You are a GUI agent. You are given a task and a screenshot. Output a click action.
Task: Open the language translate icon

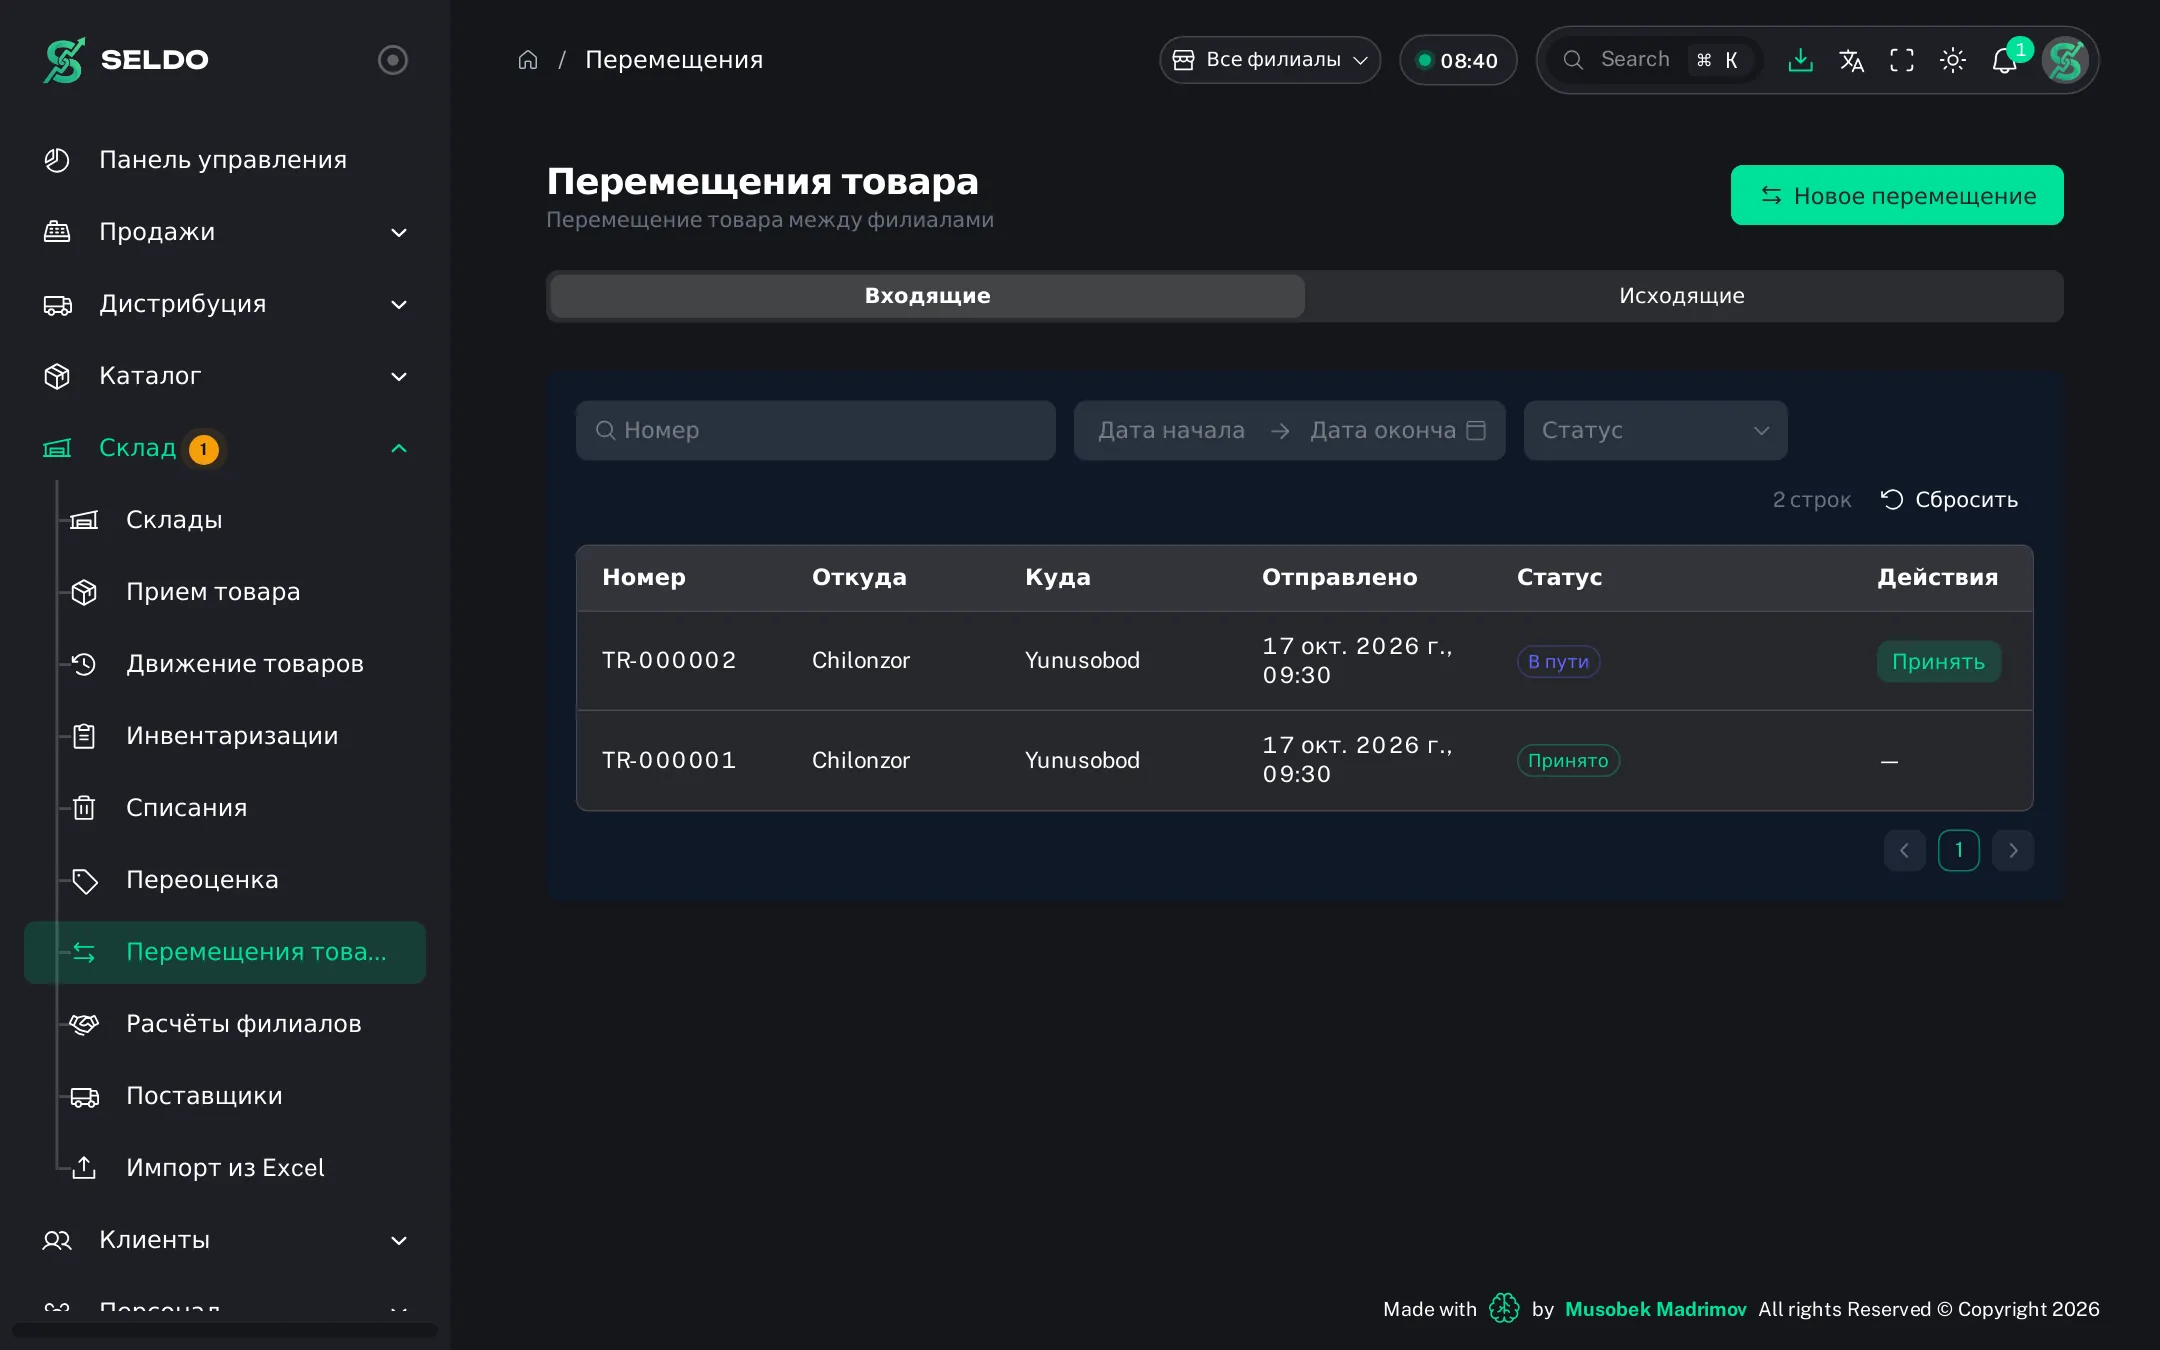point(1851,60)
